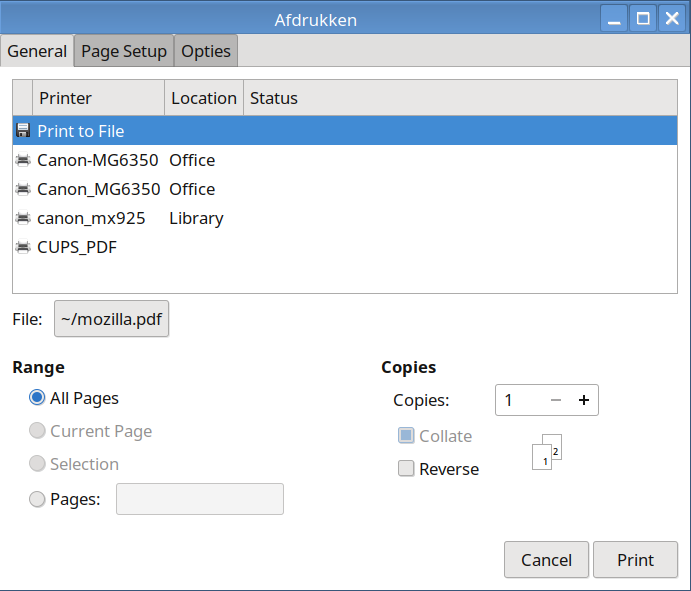Image resolution: width=691 pixels, height=591 pixels.
Task: Select the Pages range radio button
Action: click(37, 499)
